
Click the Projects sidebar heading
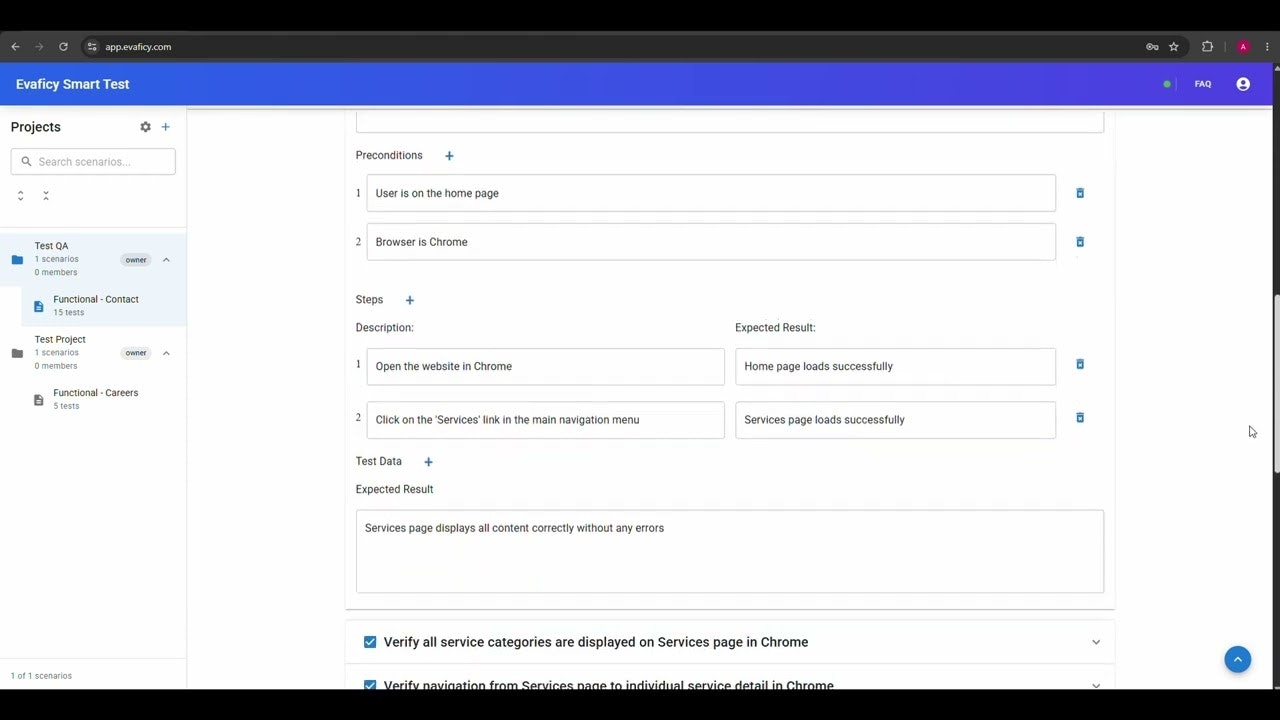click(x=36, y=127)
